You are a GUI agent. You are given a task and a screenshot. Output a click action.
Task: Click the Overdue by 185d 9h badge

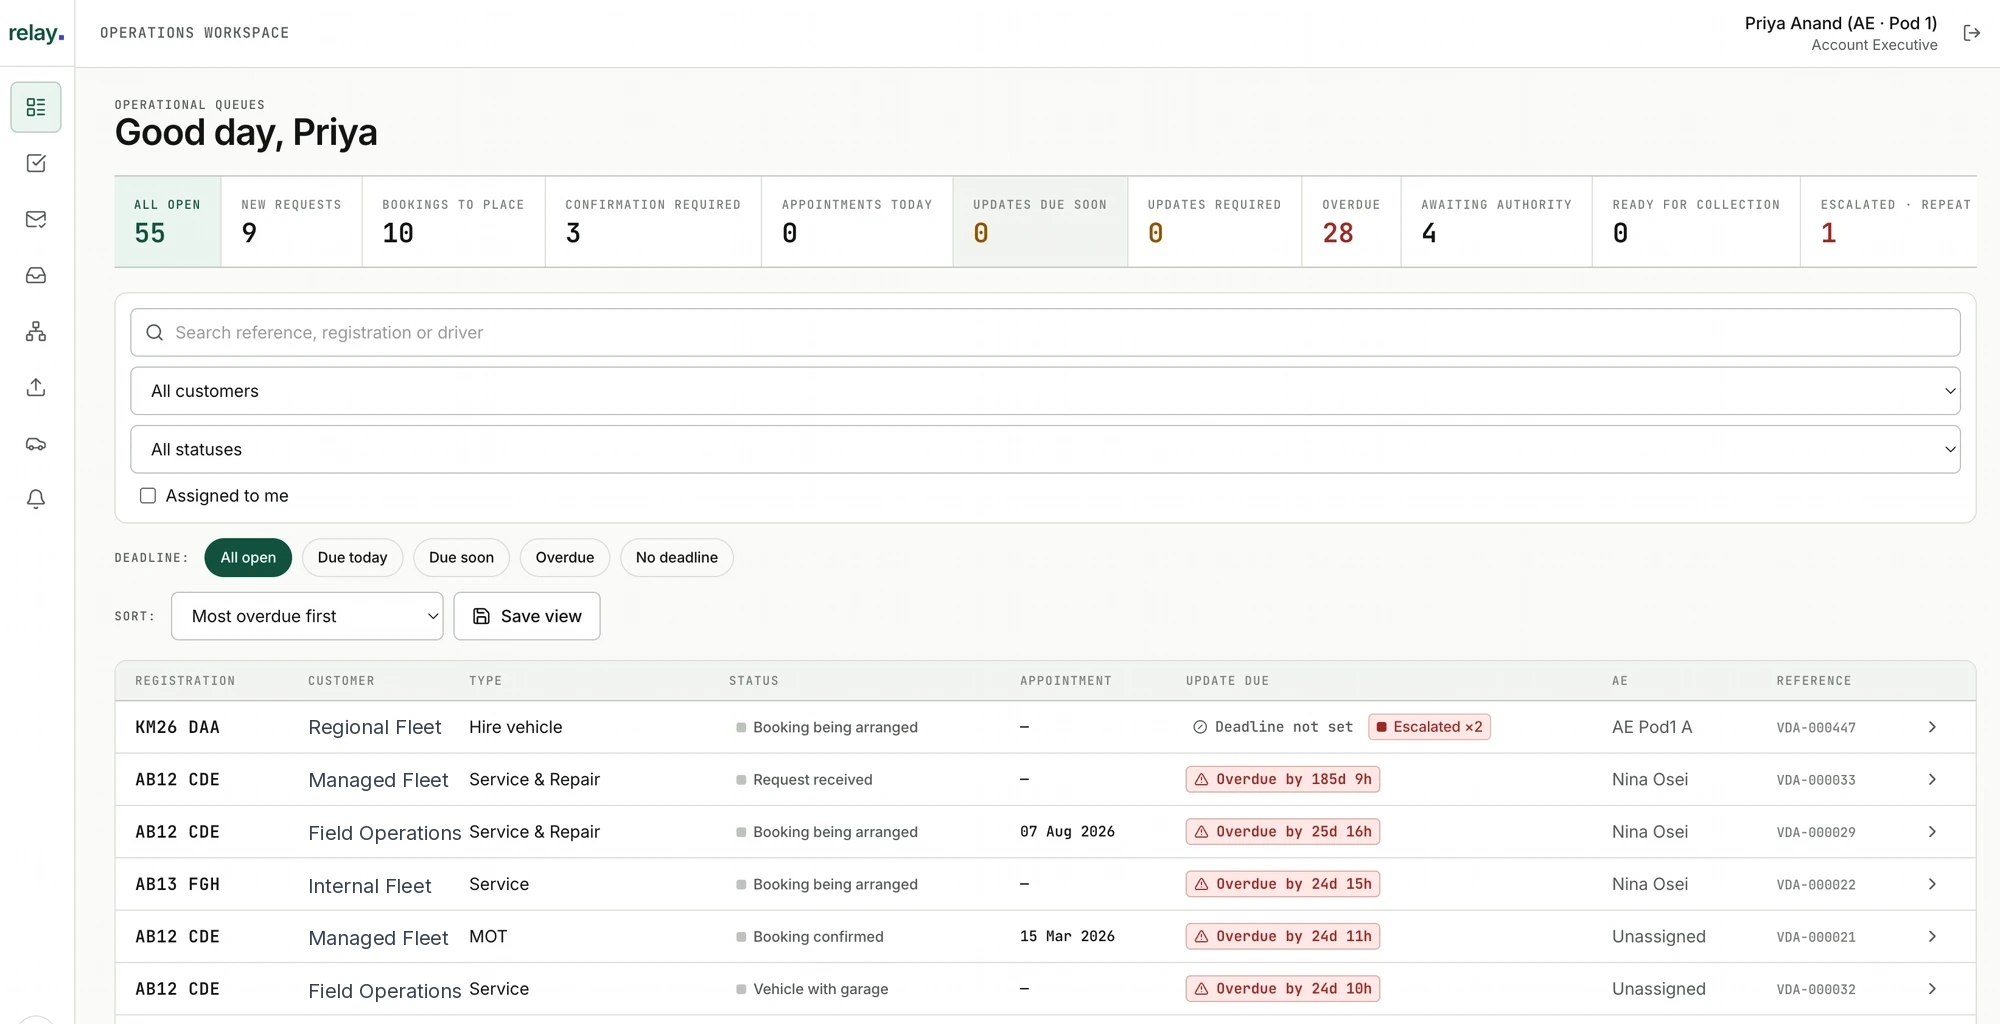(1283, 779)
